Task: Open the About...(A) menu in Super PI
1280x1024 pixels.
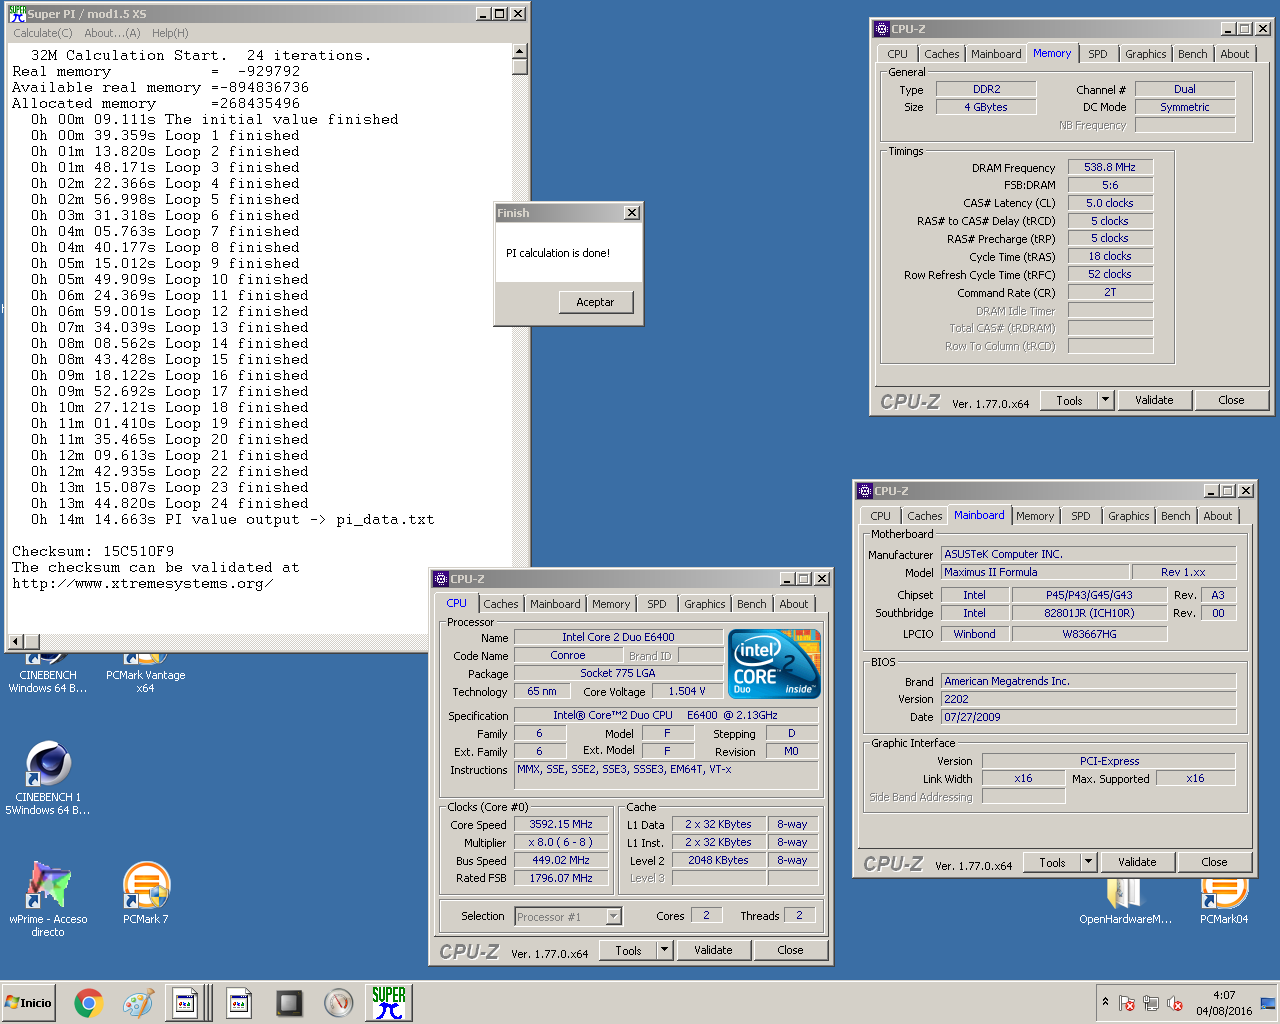Action: click(112, 33)
